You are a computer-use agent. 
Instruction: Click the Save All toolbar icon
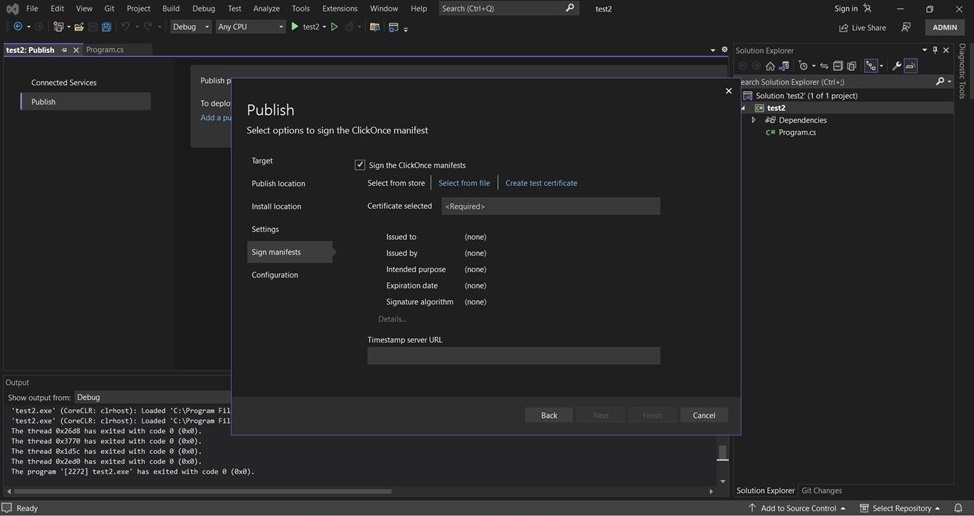point(106,27)
